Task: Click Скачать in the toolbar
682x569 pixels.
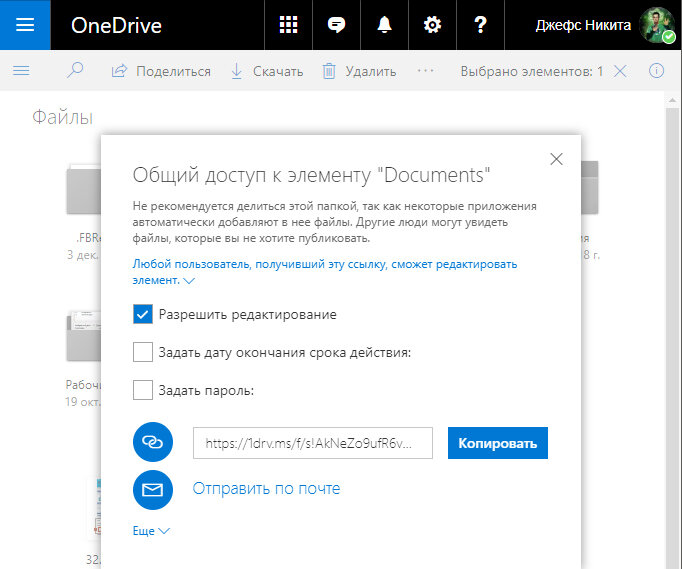Action: (x=267, y=71)
